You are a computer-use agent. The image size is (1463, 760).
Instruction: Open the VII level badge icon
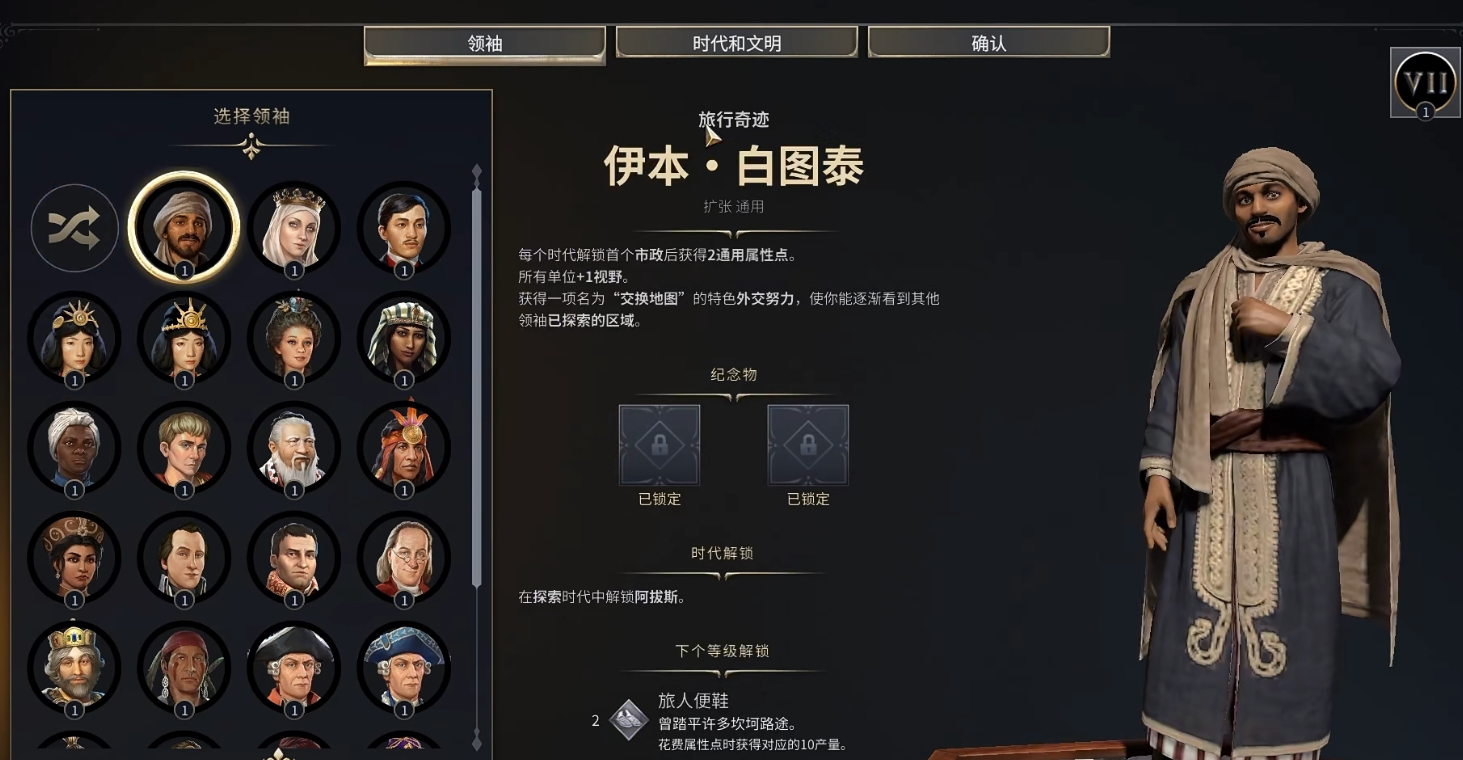pyautogui.click(x=1425, y=82)
